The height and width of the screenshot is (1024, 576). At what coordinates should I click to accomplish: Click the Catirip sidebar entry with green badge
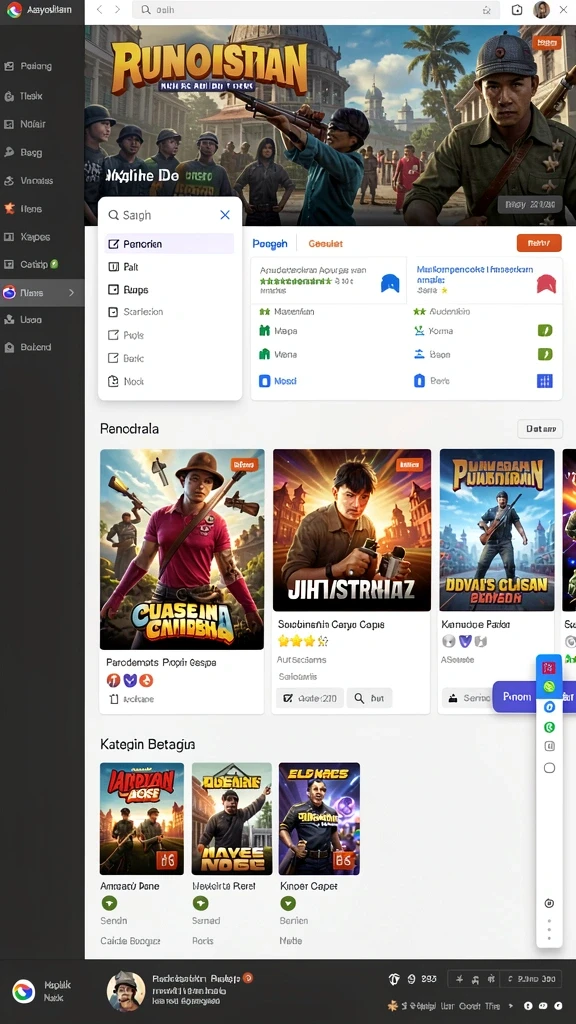(x=31, y=264)
